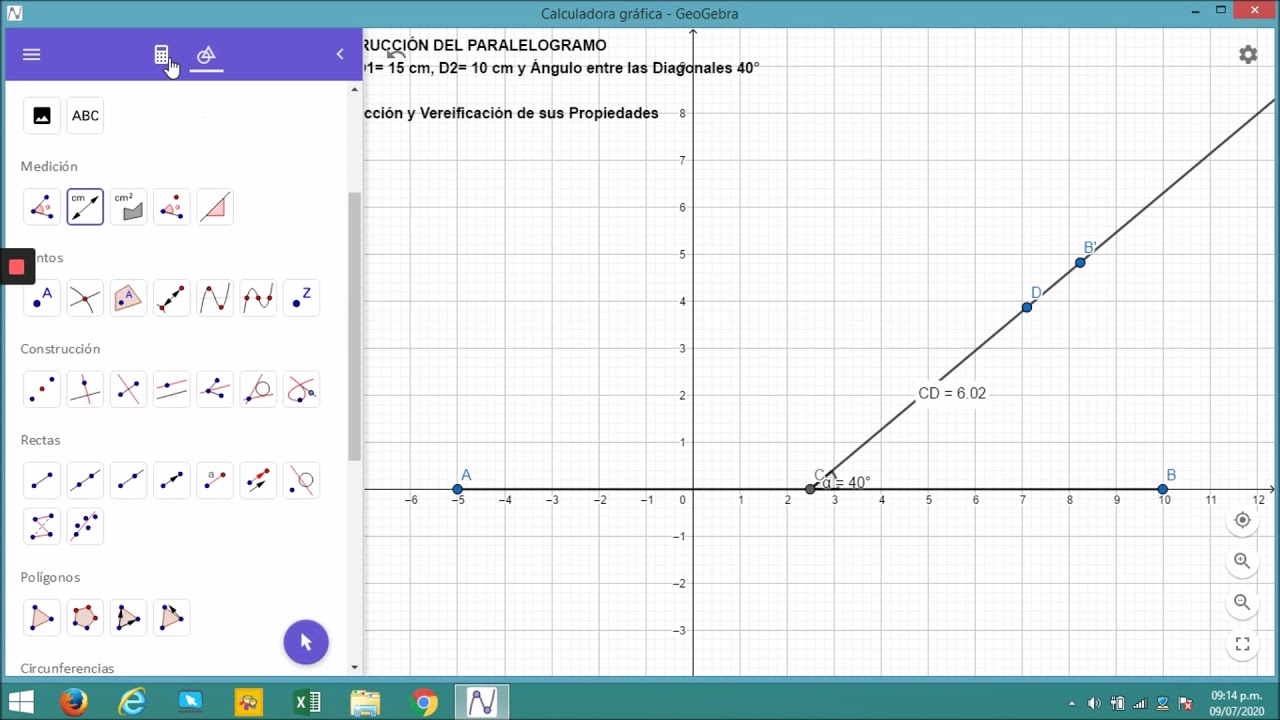1280x720 pixels.
Task: Select the Complex Number Z tool
Action: [x=300, y=298]
